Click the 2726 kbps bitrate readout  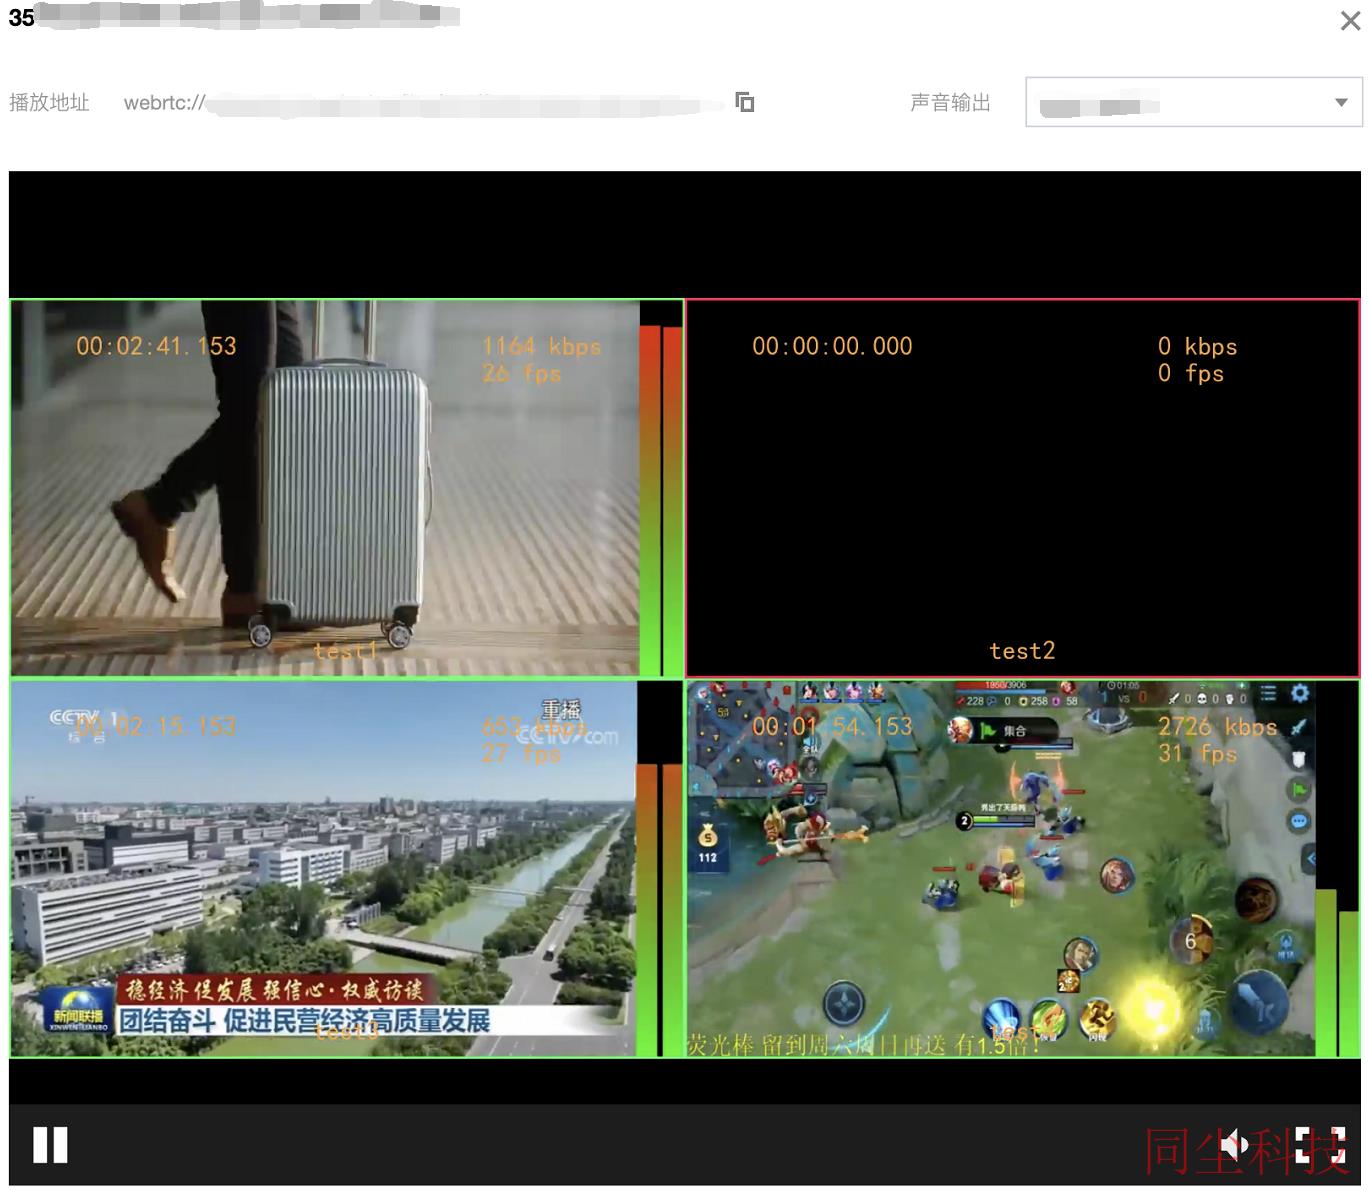pyautogui.click(x=1217, y=727)
